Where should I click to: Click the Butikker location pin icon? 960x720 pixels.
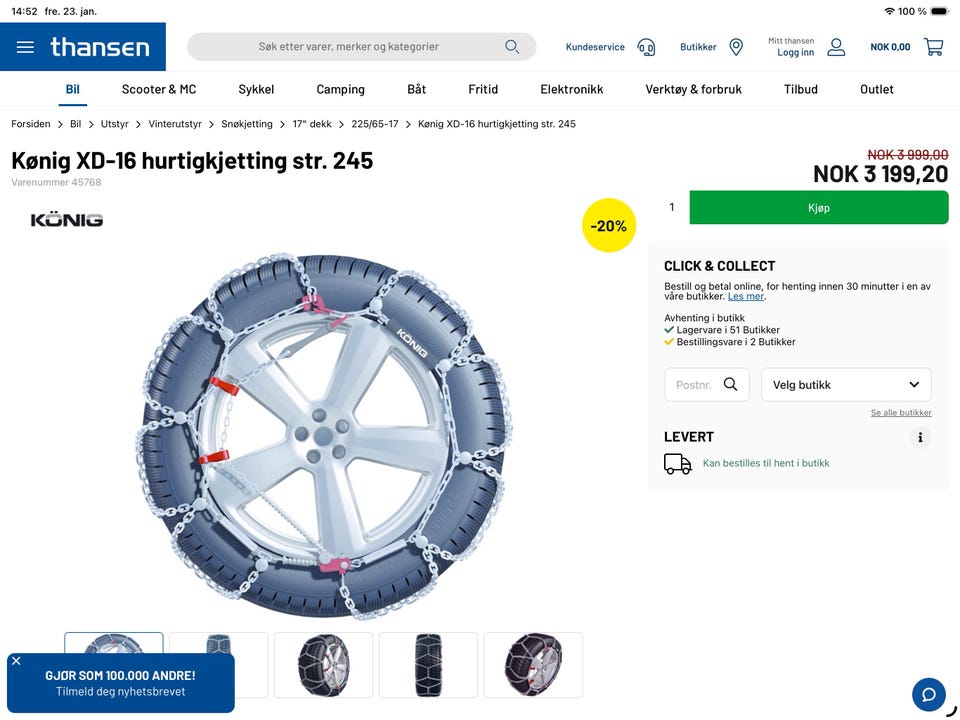[x=736, y=47]
